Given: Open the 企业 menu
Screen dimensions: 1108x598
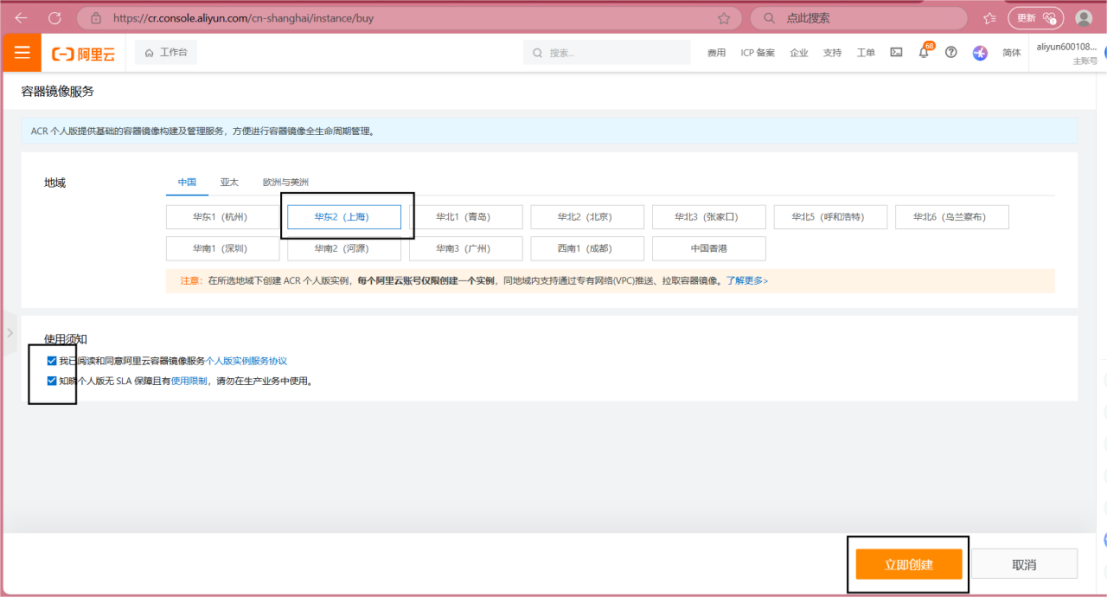Looking at the screenshot, I should (799, 53).
